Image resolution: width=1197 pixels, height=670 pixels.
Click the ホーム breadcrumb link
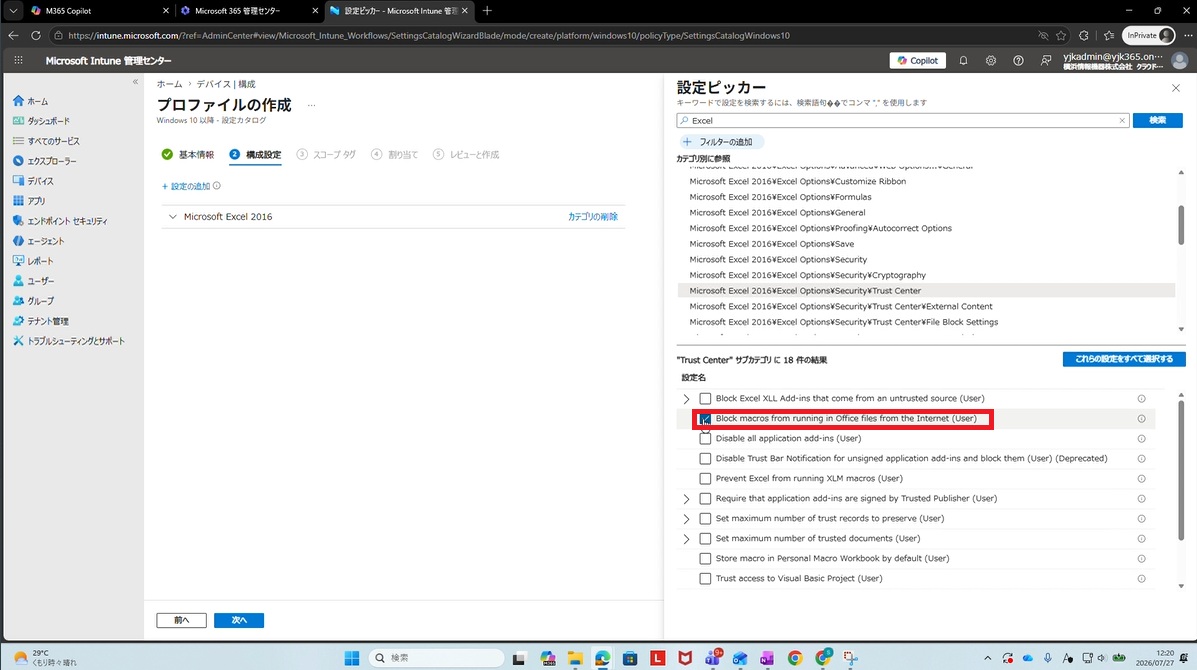(x=169, y=84)
